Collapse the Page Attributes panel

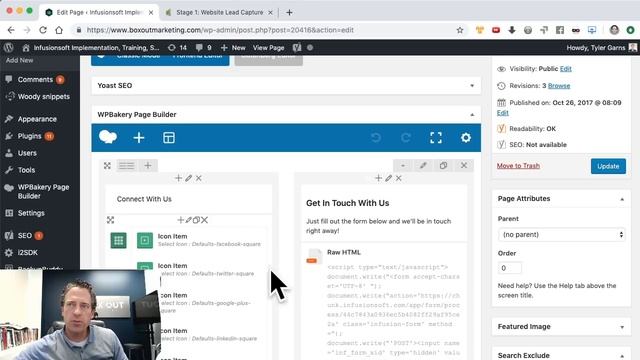[622, 199]
